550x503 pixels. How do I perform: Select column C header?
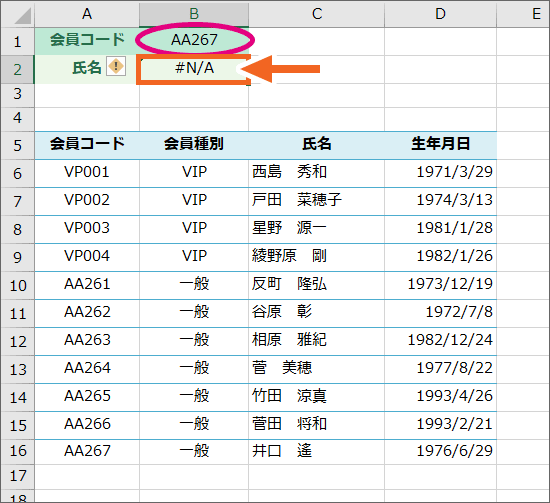316,14
